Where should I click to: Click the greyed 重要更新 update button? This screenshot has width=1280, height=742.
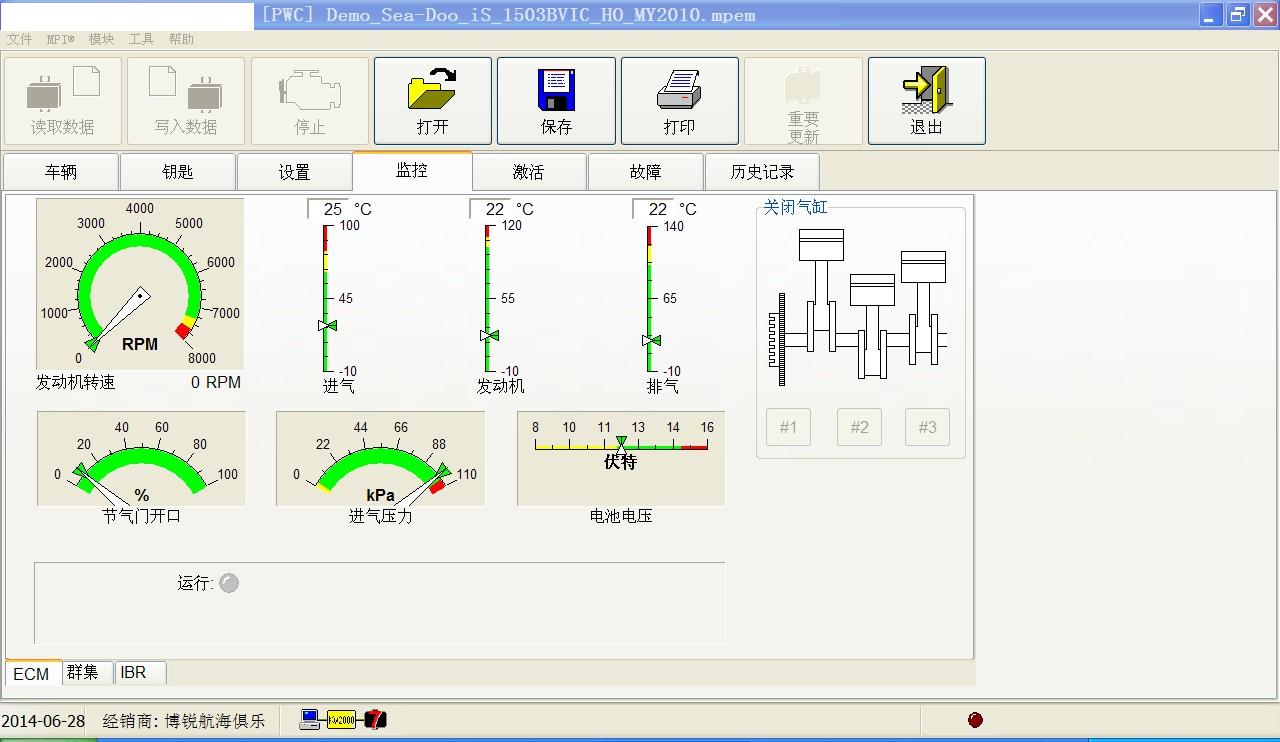point(803,101)
